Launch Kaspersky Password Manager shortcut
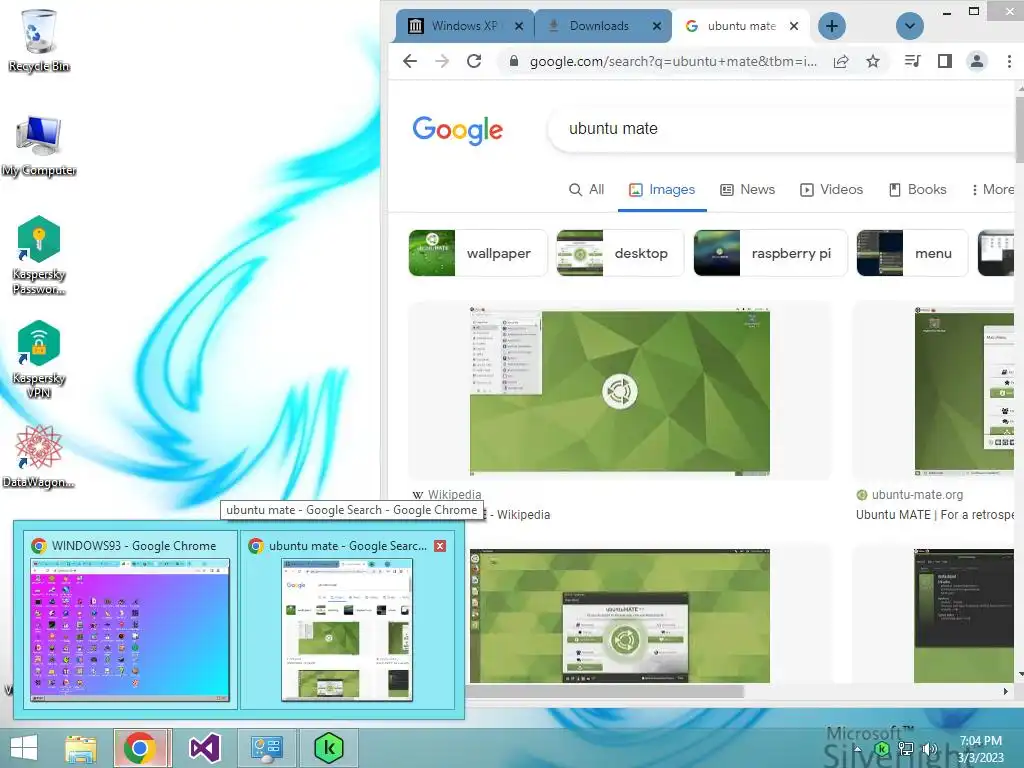 click(x=39, y=255)
